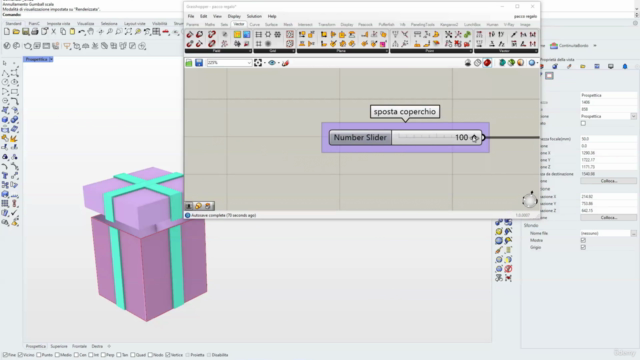Image resolution: width=640 pixels, height=360 pixels.
Task: Click the zoom extents icon in Grasshopper canvas toolbar
Action: click(258, 63)
